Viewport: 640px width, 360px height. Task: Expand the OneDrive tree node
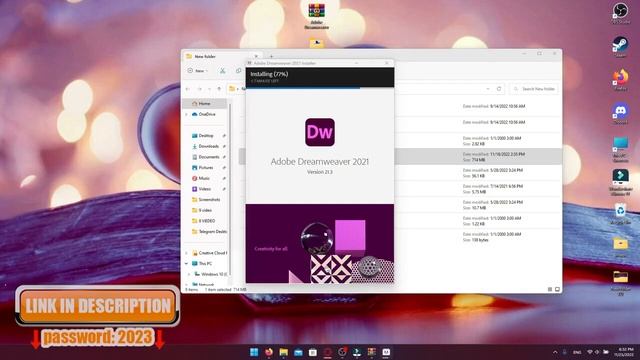[x=187, y=114]
